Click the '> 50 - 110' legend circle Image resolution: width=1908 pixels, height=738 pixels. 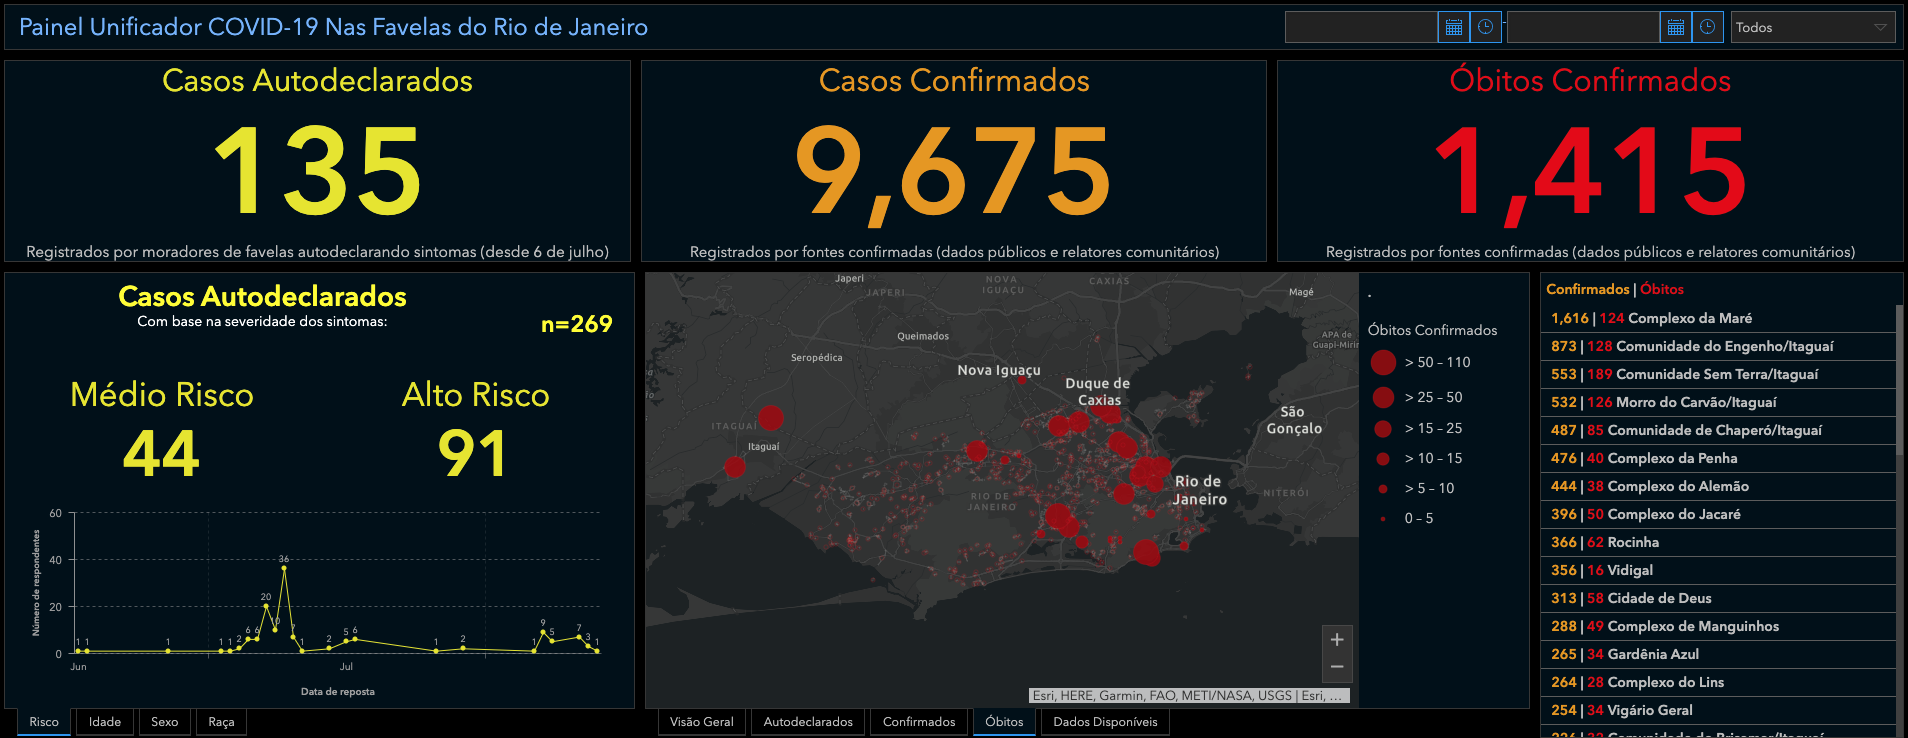[1383, 362]
